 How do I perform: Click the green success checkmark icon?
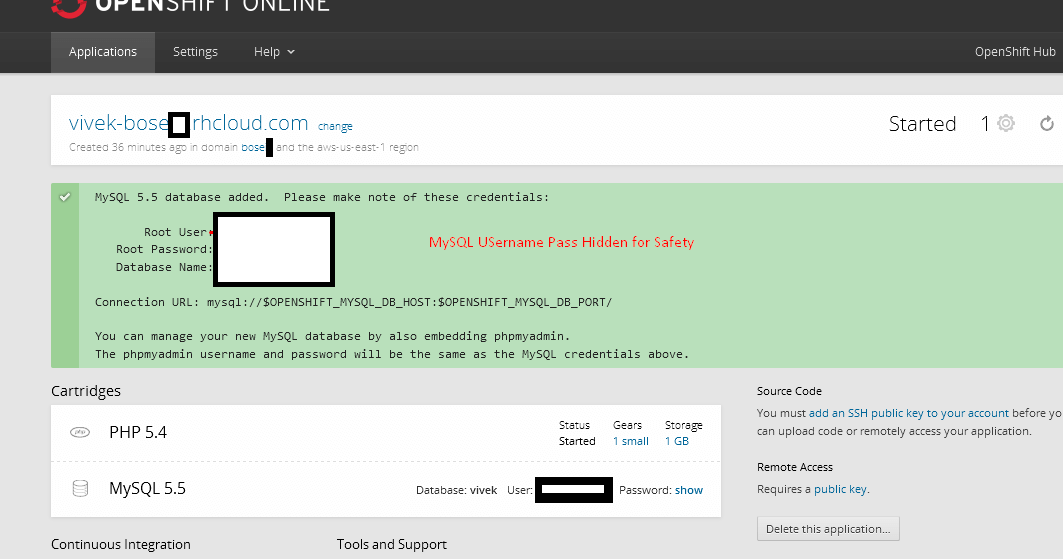tap(64, 197)
